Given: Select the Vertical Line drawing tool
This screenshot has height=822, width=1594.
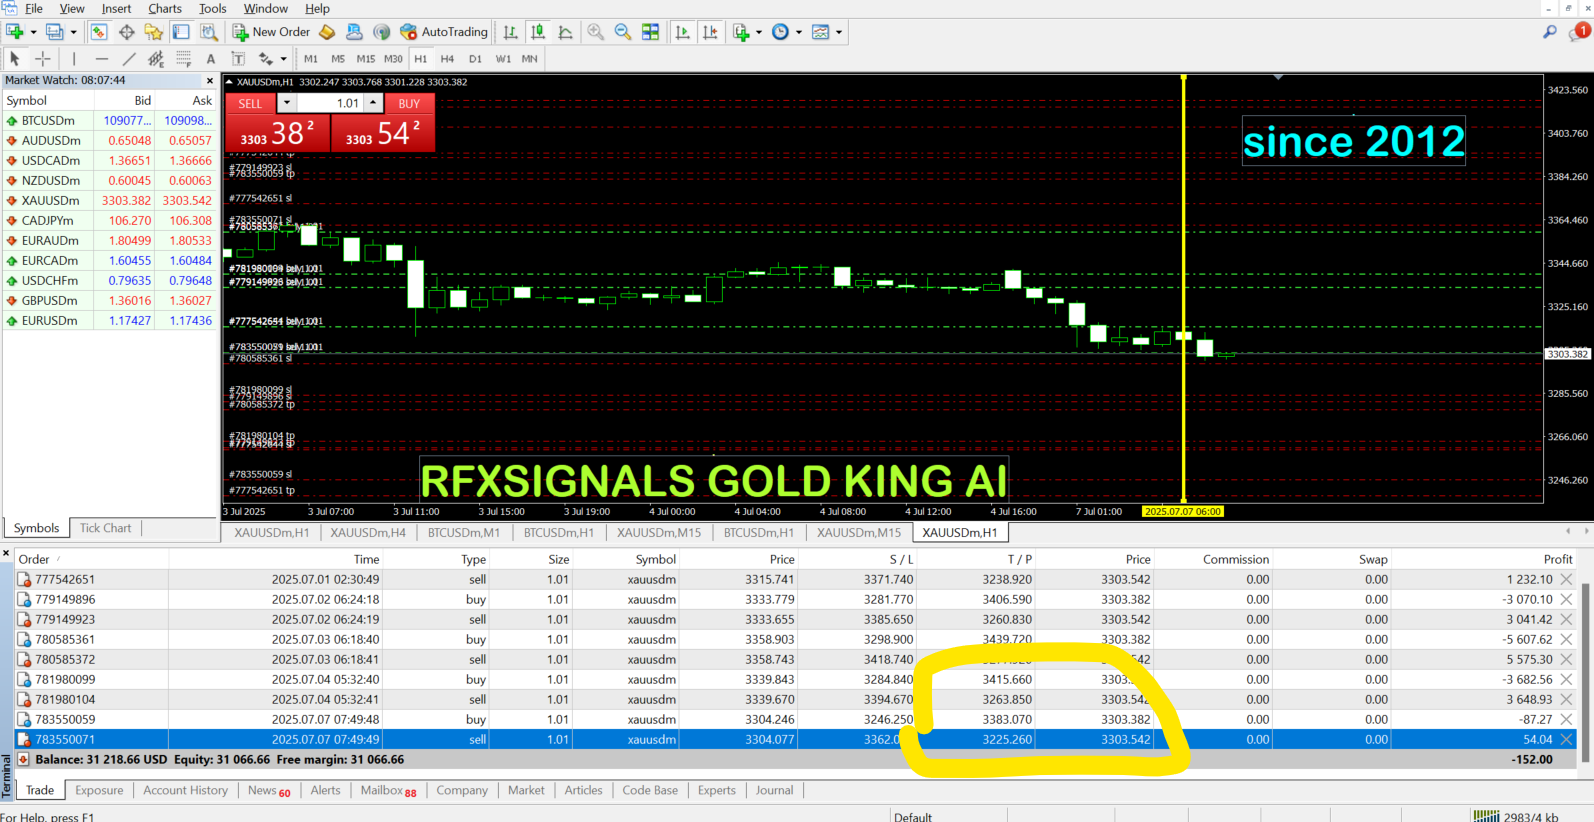Looking at the screenshot, I should (74, 59).
